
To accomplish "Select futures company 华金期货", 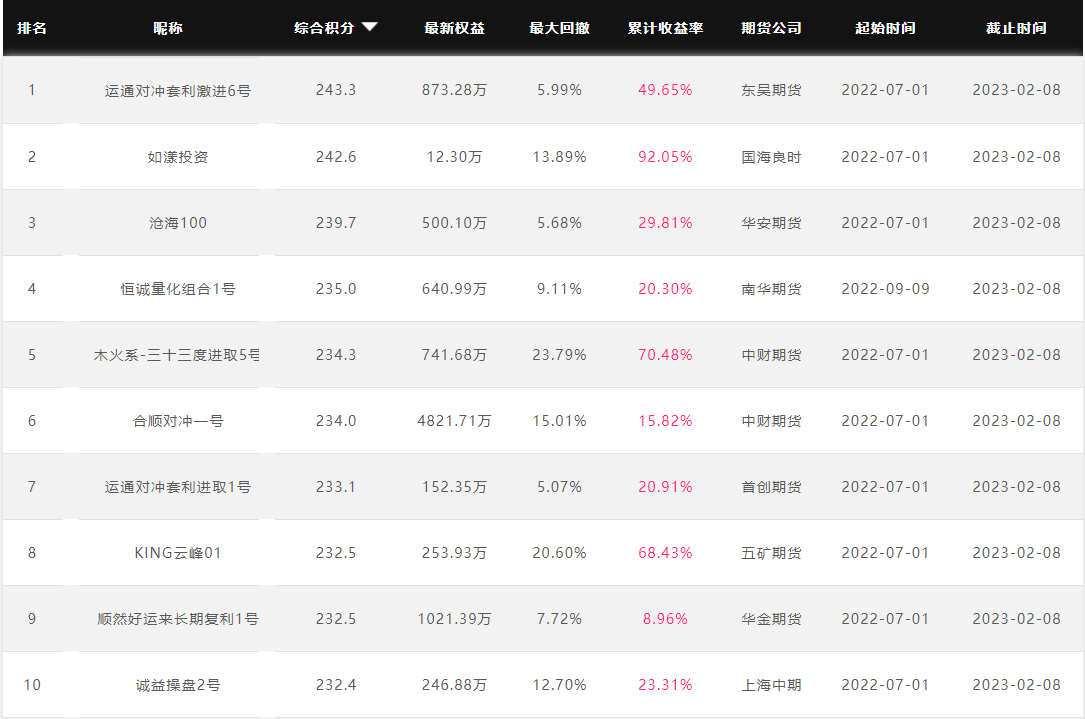I will (x=771, y=619).
